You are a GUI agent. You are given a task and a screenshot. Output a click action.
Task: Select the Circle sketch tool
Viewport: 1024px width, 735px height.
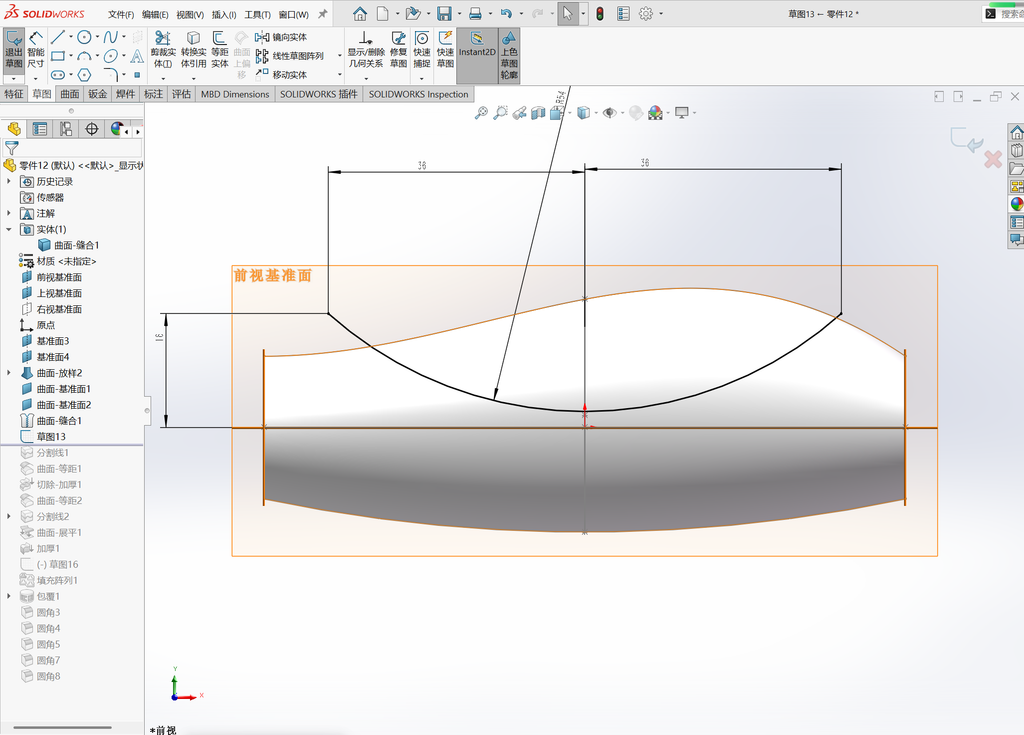click(x=84, y=37)
